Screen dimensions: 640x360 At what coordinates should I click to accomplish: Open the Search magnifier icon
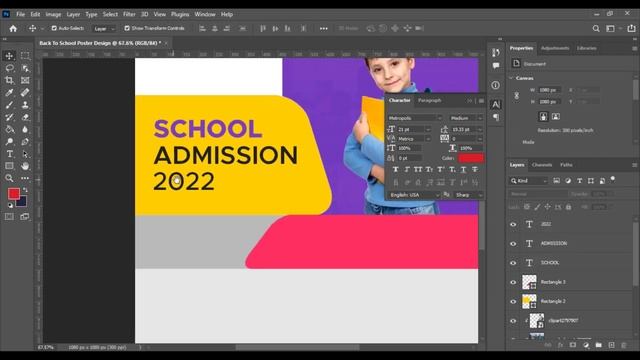point(596,28)
